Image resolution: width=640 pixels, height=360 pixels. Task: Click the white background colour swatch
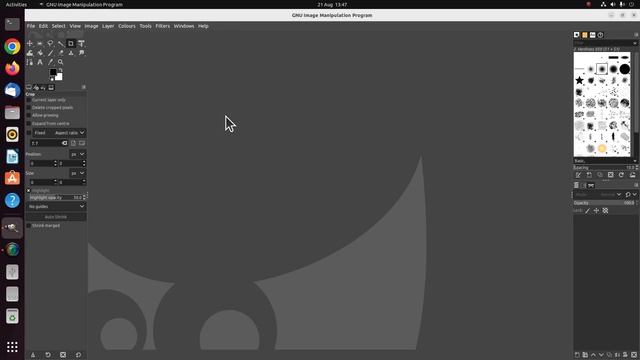click(59, 77)
